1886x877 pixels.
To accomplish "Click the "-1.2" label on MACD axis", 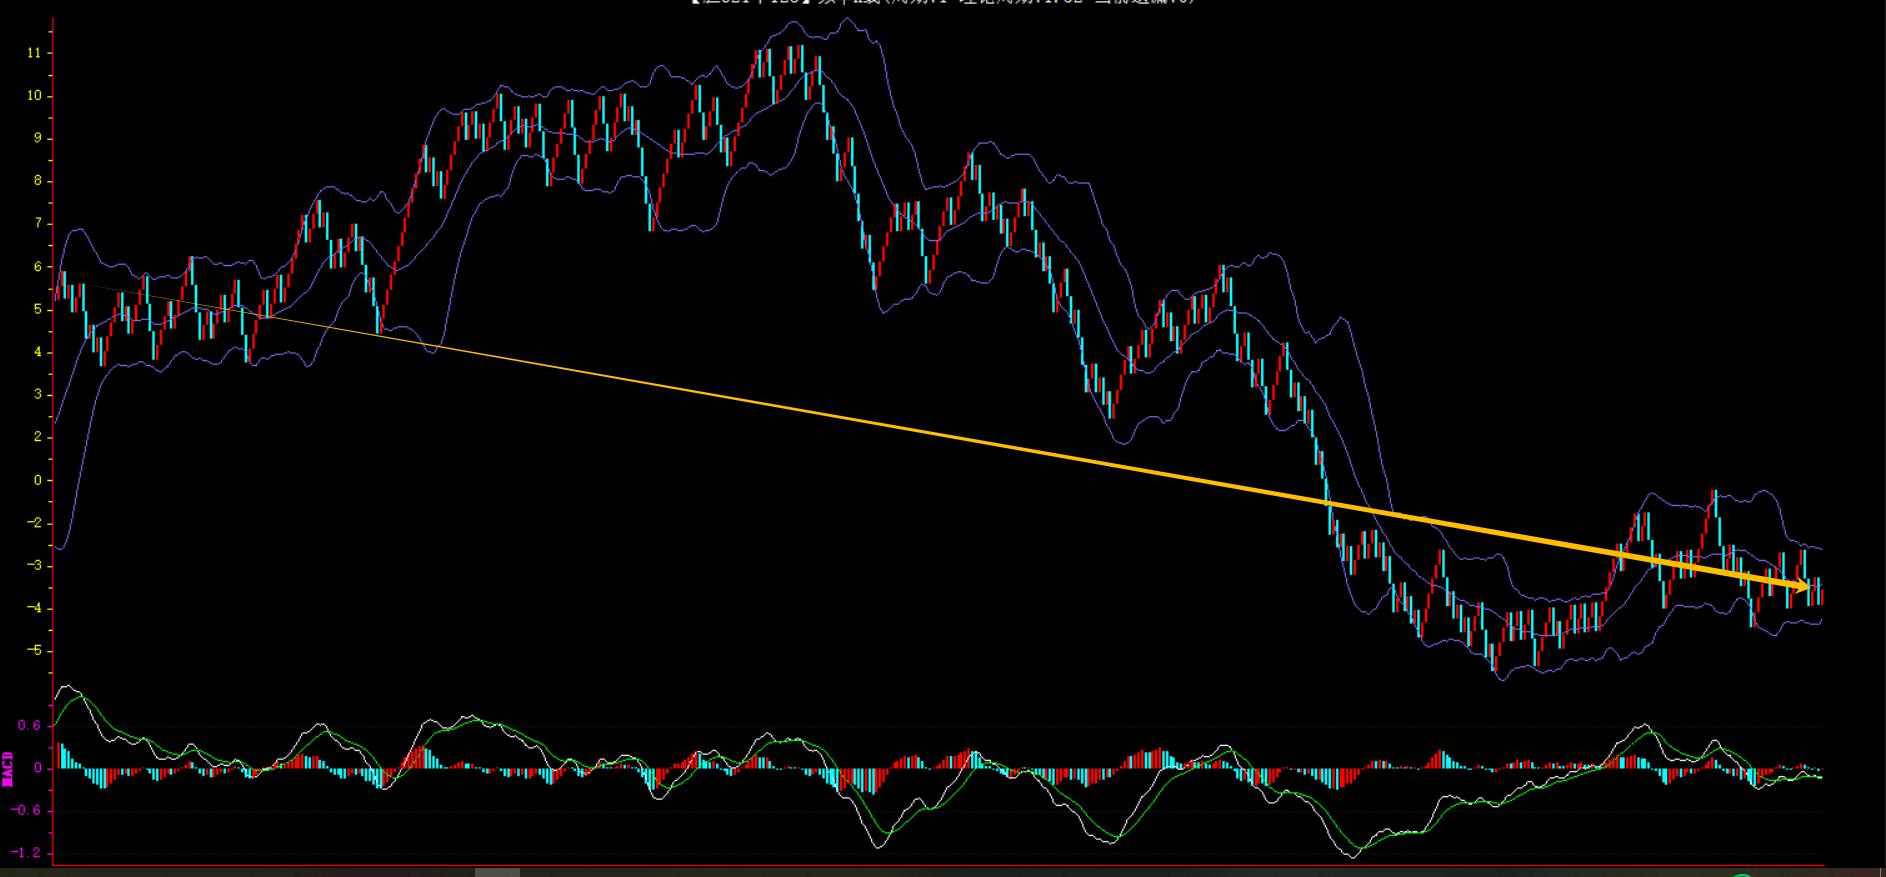I will coord(27,853).
